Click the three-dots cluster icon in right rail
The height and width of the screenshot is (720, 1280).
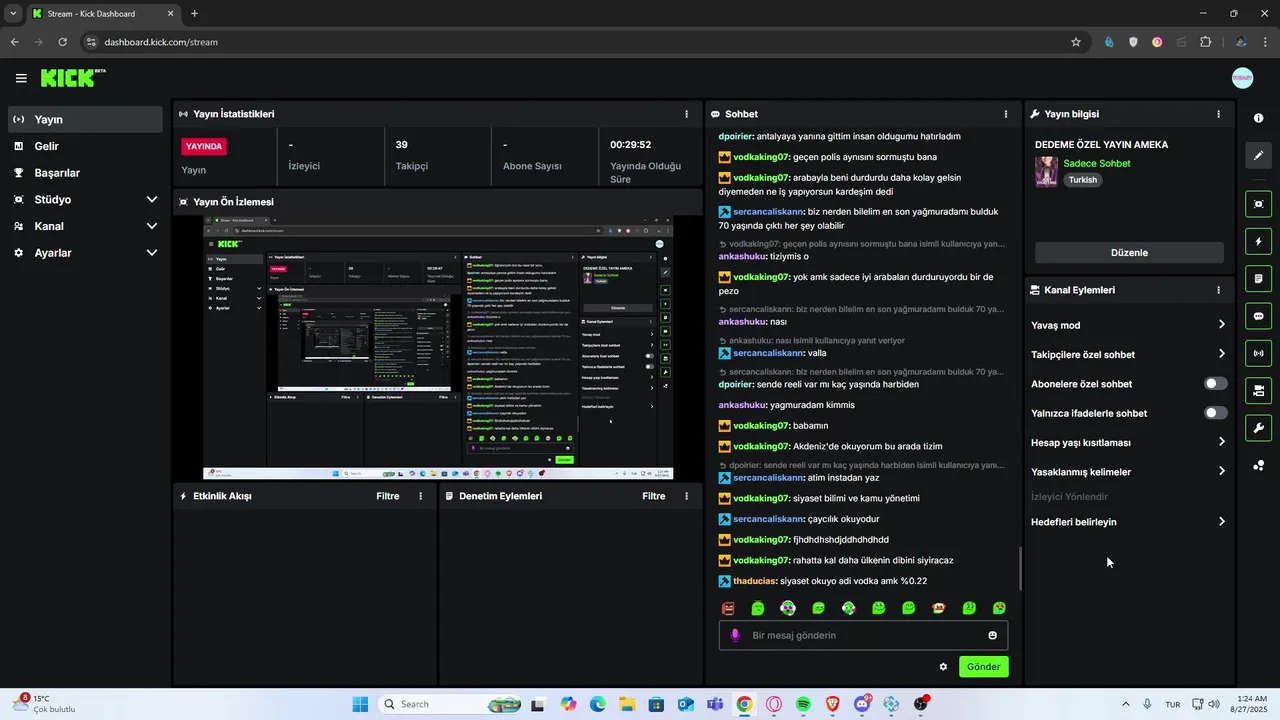tap(1258, 466)
